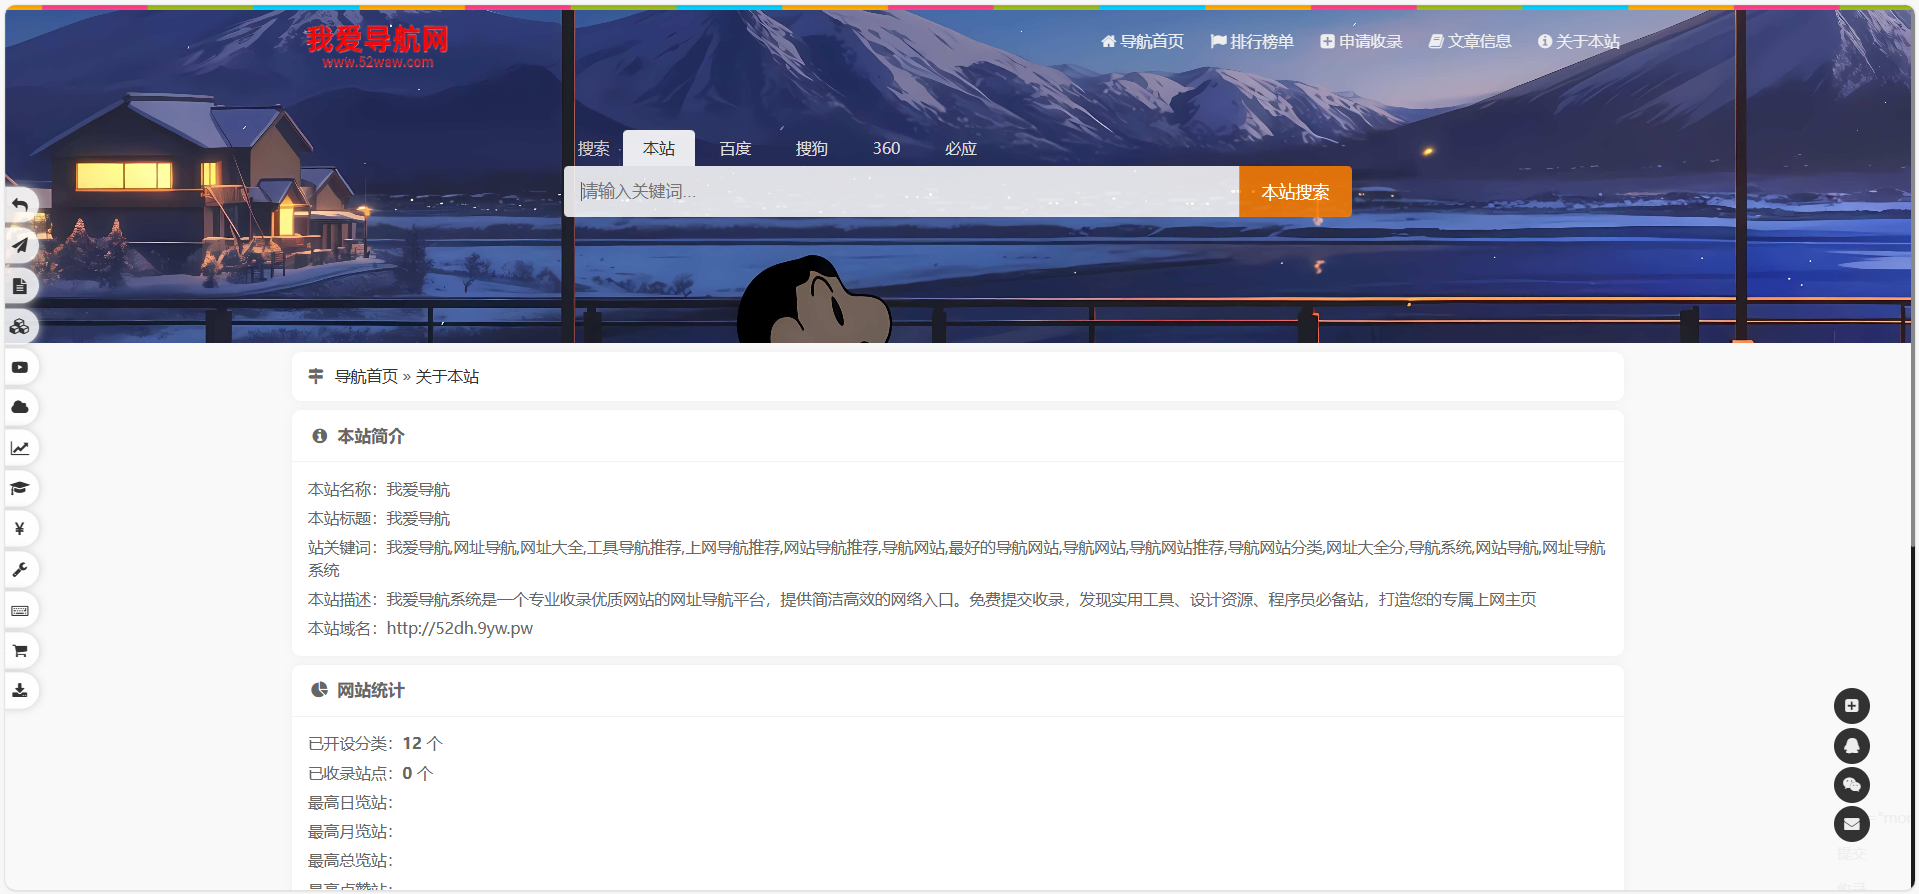Open the document file sidebar icon
This screenshot has width=1919, height=894.
click(20, 286)
